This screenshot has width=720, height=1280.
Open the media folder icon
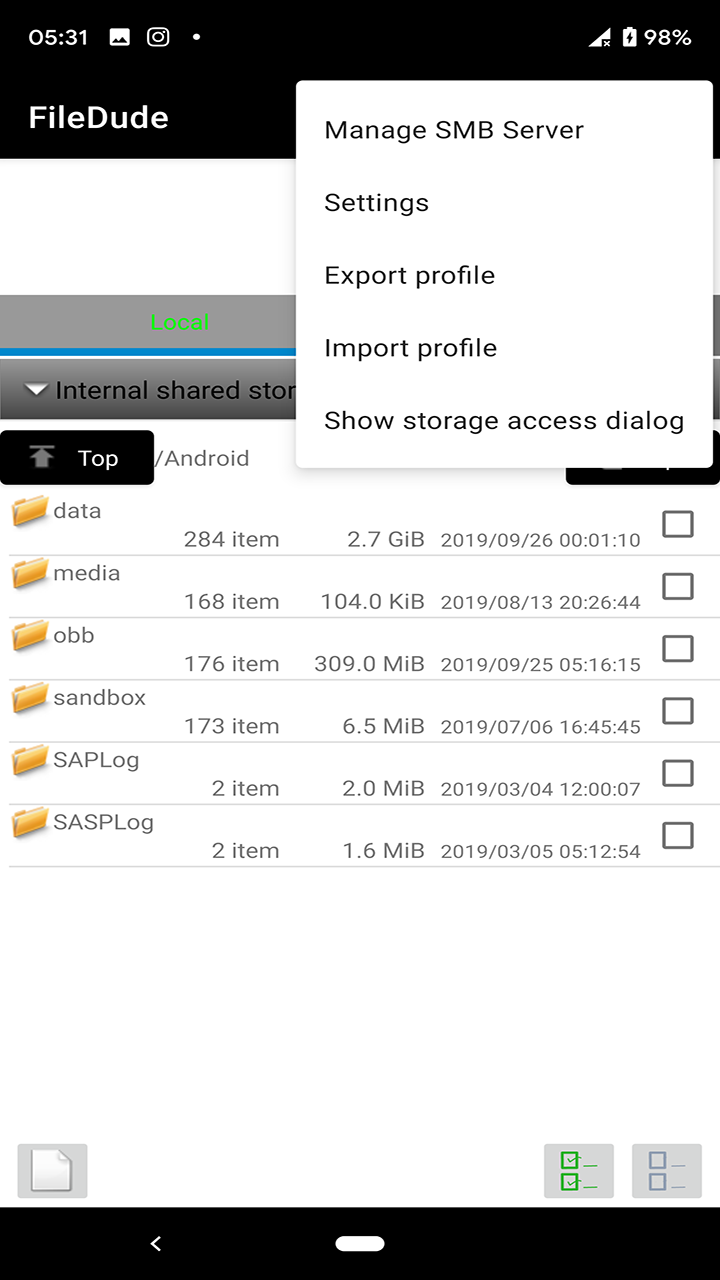(31, 572)
